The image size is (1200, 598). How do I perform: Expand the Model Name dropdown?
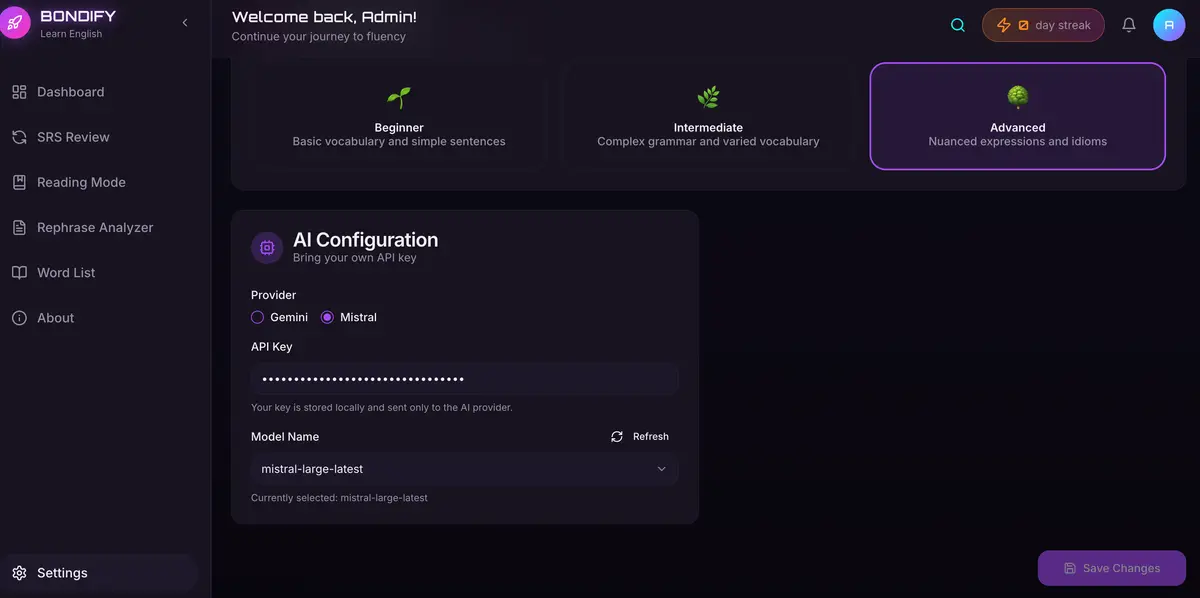pos(464,469)
